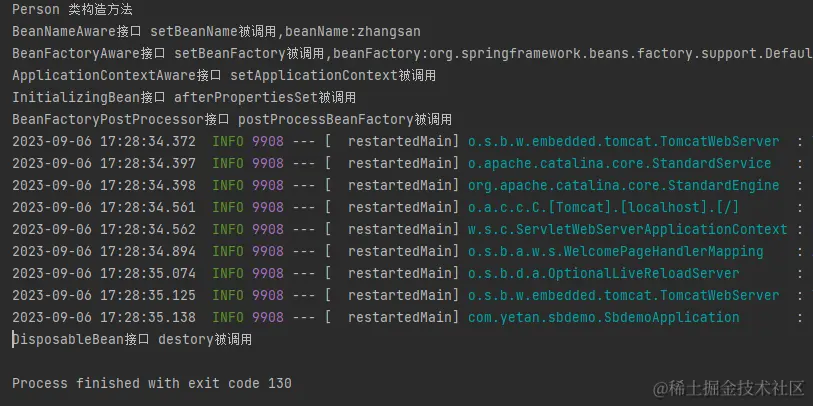This screenshot has width=813, height=406.
Task: Select o.apache.catalina.core.StandardService logger name
Action: 619,163
